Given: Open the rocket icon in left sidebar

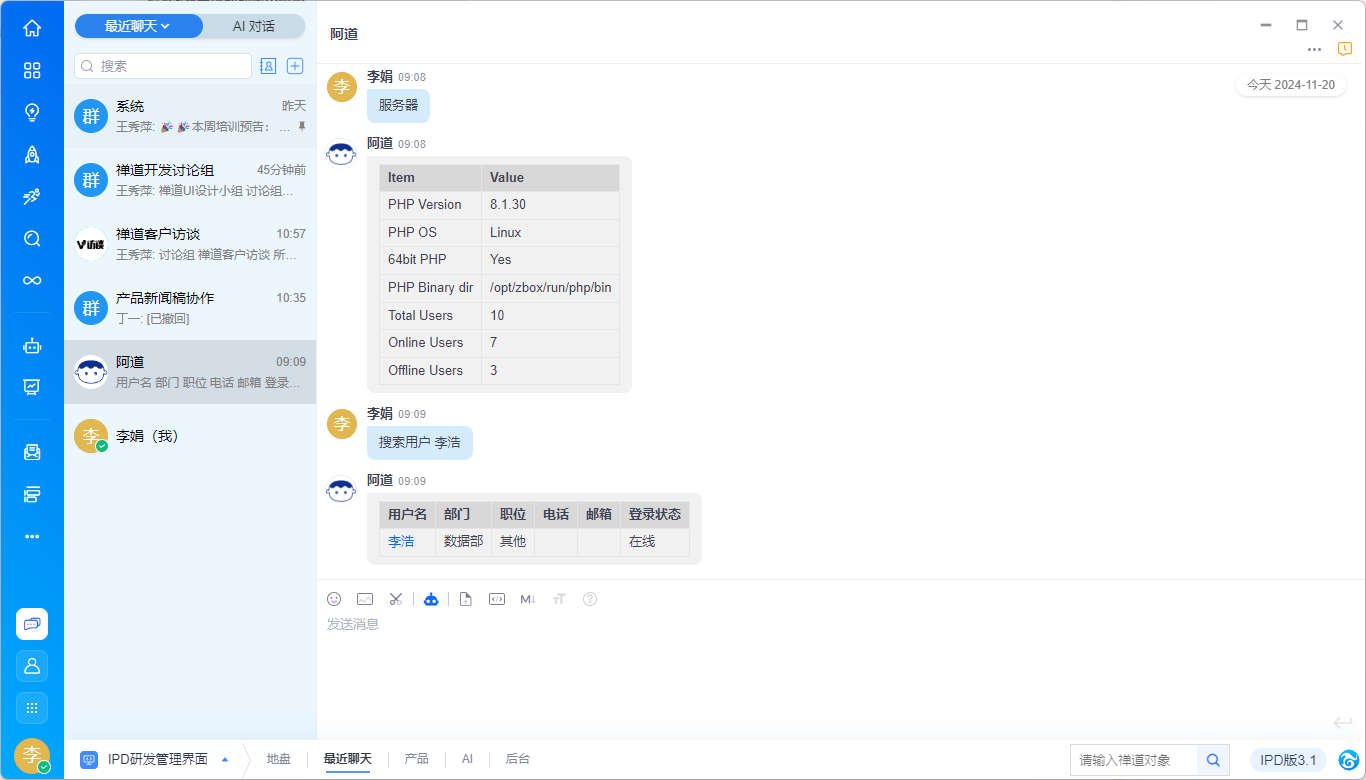Looking at the screenshot, I should click(32, 154).
